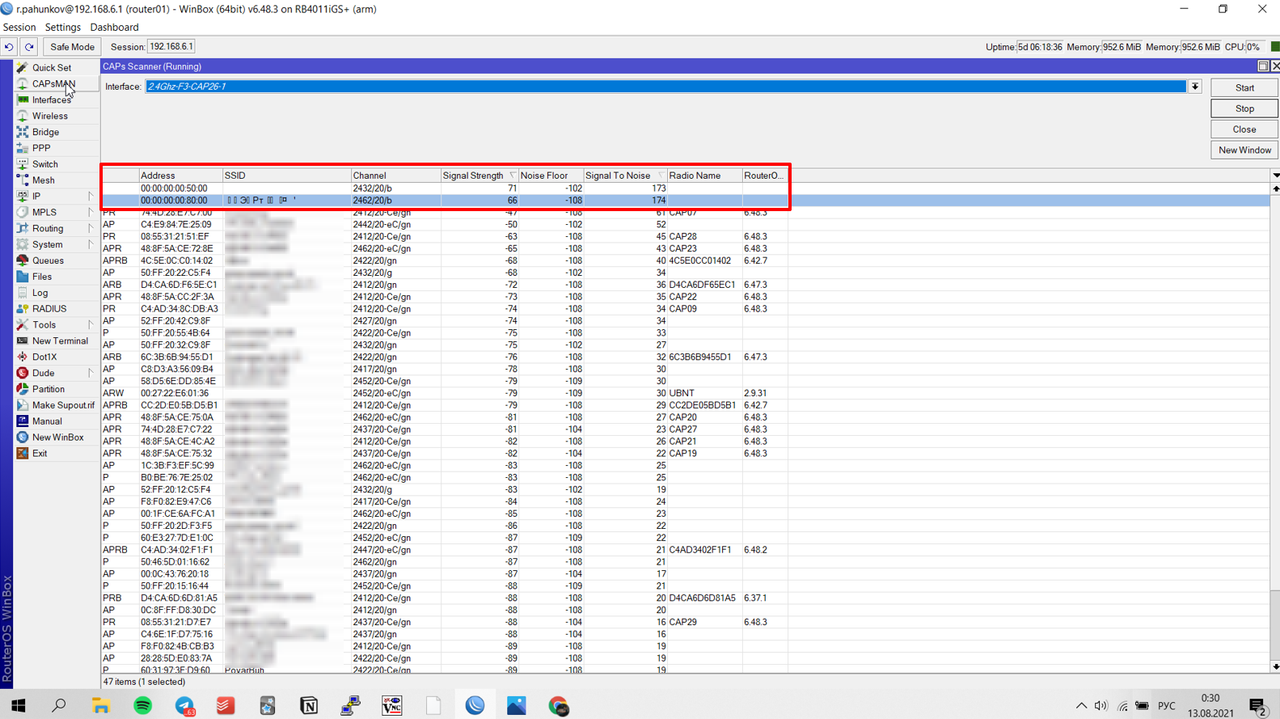Sort by the Channel column header
This screenshot has width=1280, height=719.
tap(395, 175)
